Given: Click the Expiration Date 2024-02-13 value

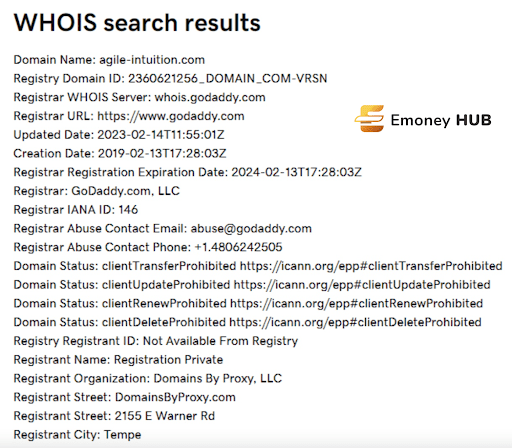Looking at the screenshot, I should click(296, 172).
